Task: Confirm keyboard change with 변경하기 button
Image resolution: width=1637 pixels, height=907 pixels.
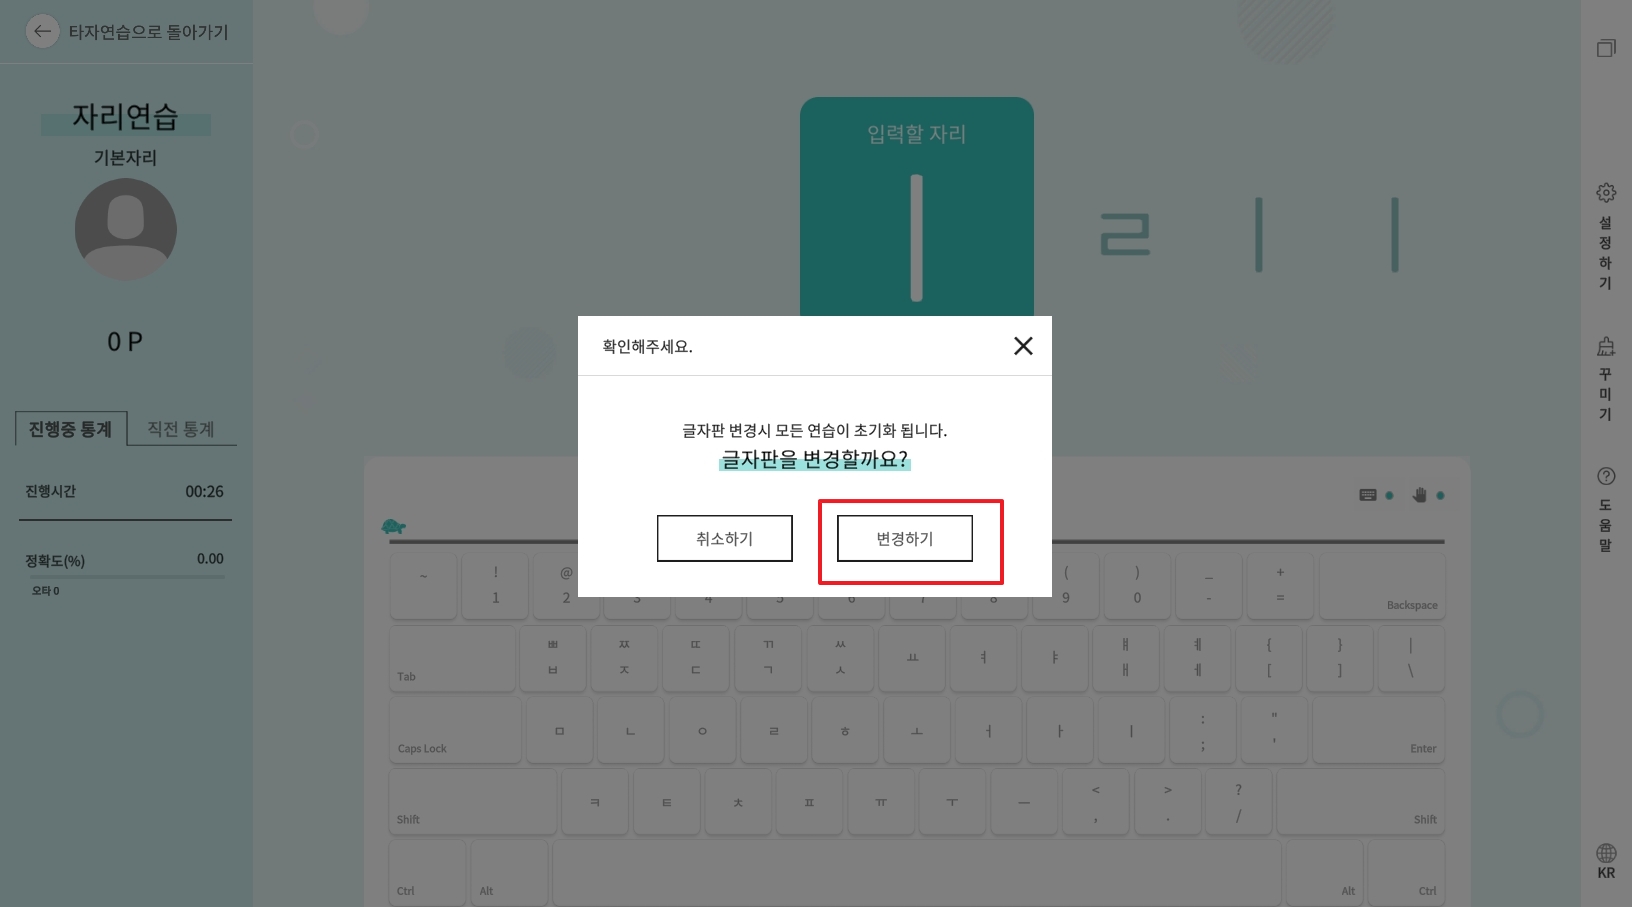Action: [x=905, y=538]
